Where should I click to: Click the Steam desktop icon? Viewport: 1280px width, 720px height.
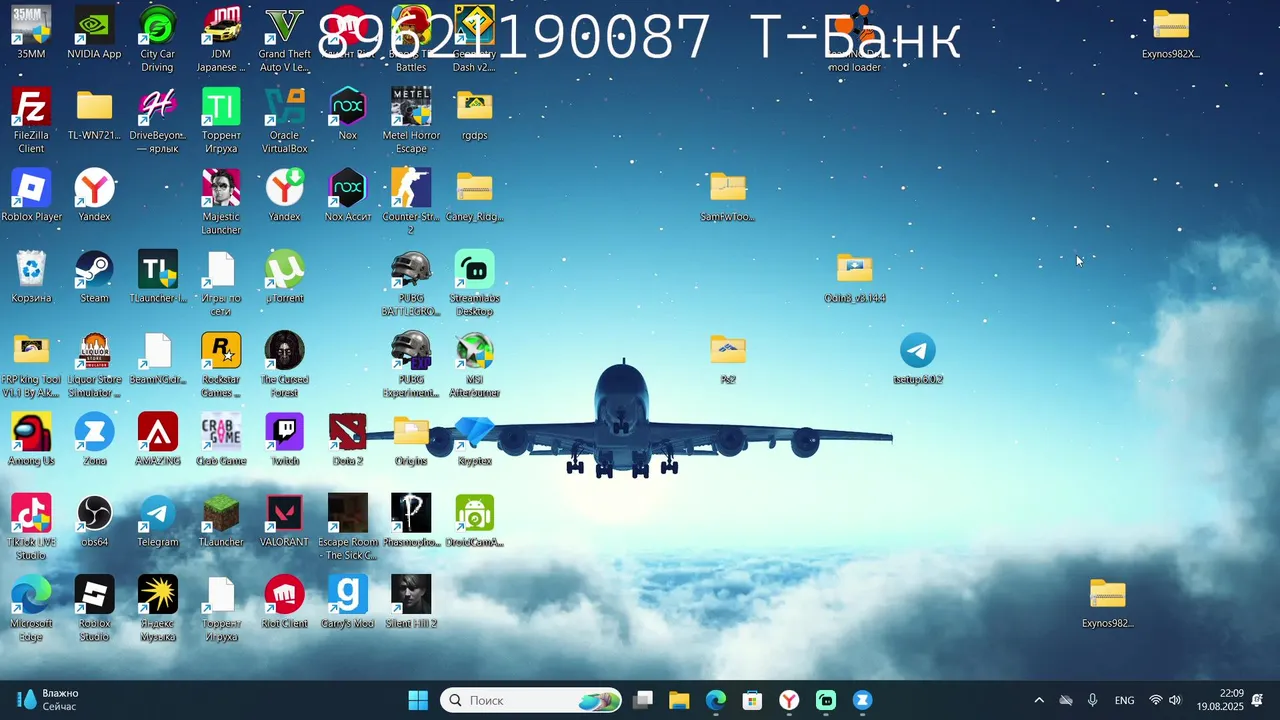point(94,277)
